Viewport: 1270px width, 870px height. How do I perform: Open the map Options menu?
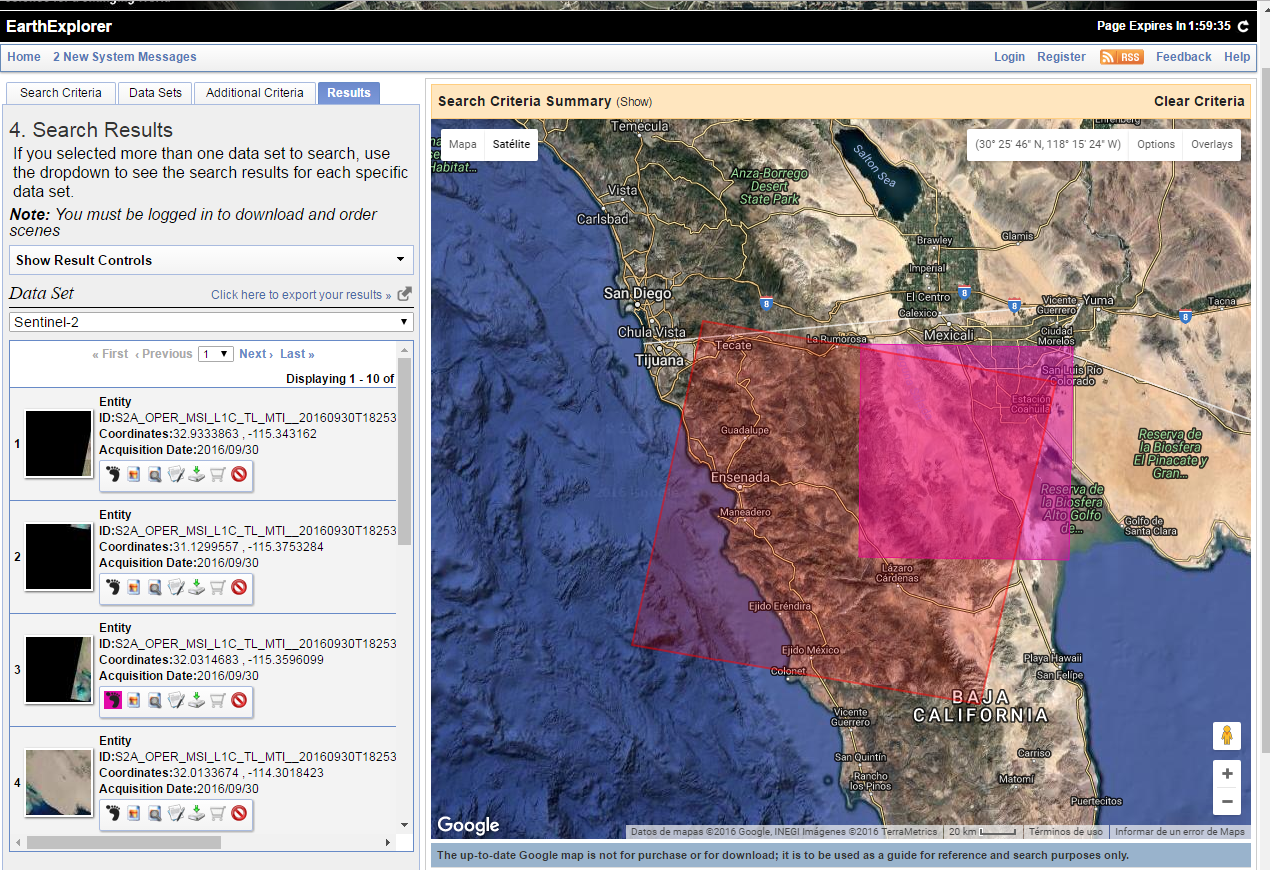[x=1156, y=144]
